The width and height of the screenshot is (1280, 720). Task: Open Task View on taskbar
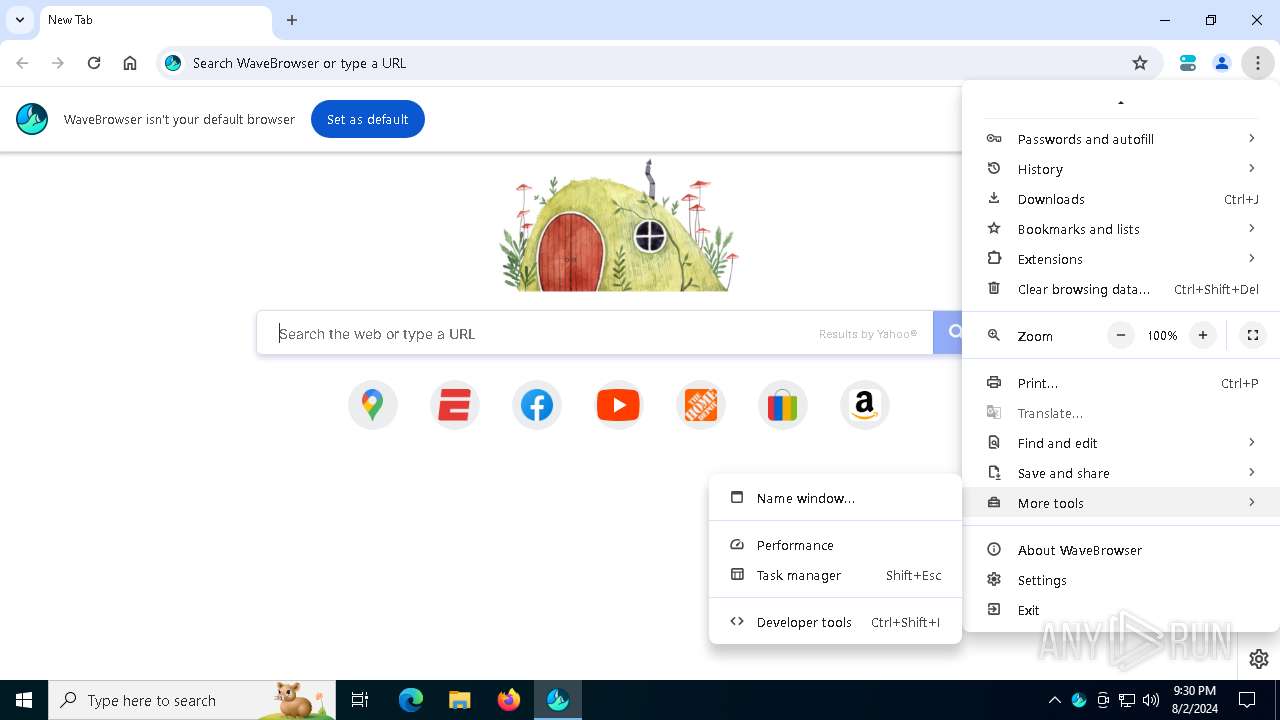(x=360, y=700)
